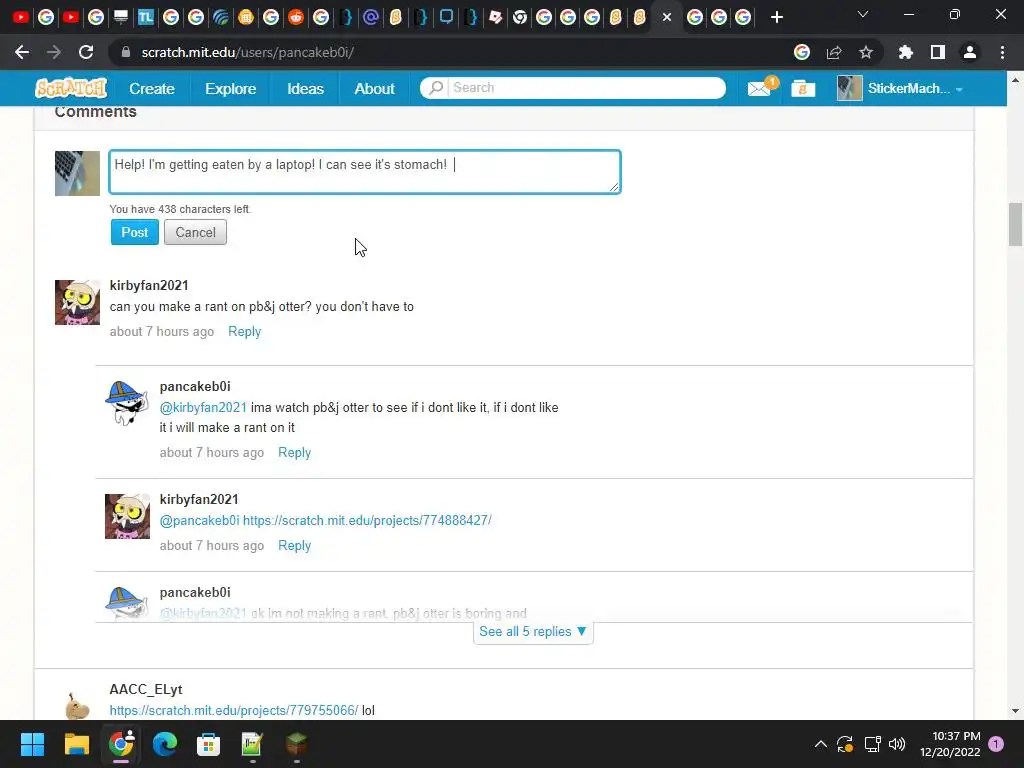Click the scrollbar down arrow
1024x768 pixels.
pos(1015,711)
